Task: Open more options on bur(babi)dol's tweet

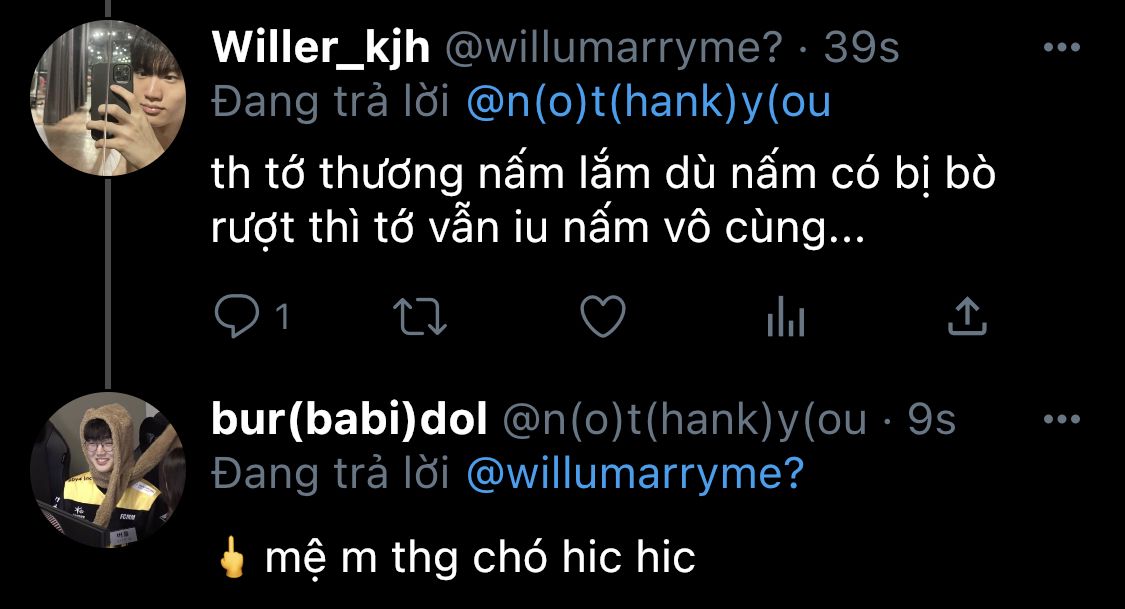Action: 1062,420
